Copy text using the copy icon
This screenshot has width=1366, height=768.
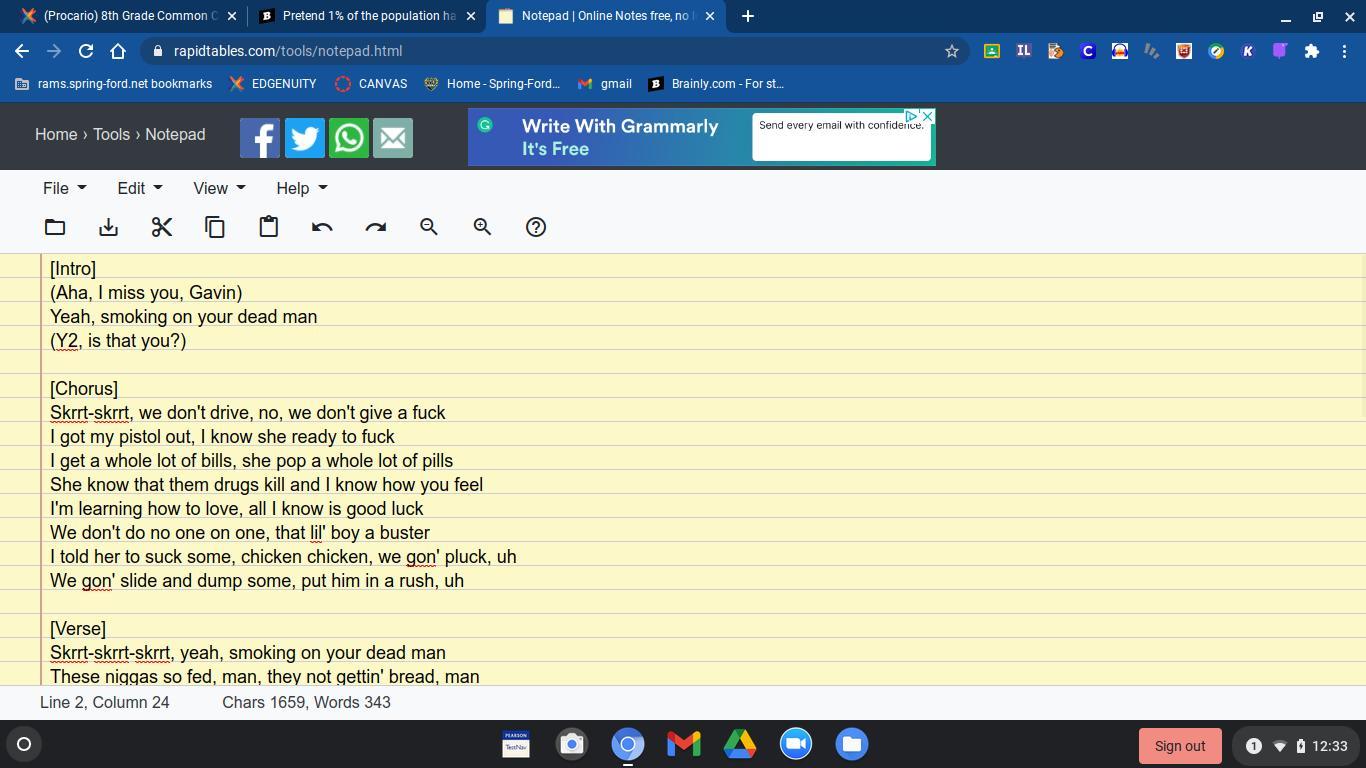tap(215, 227)
